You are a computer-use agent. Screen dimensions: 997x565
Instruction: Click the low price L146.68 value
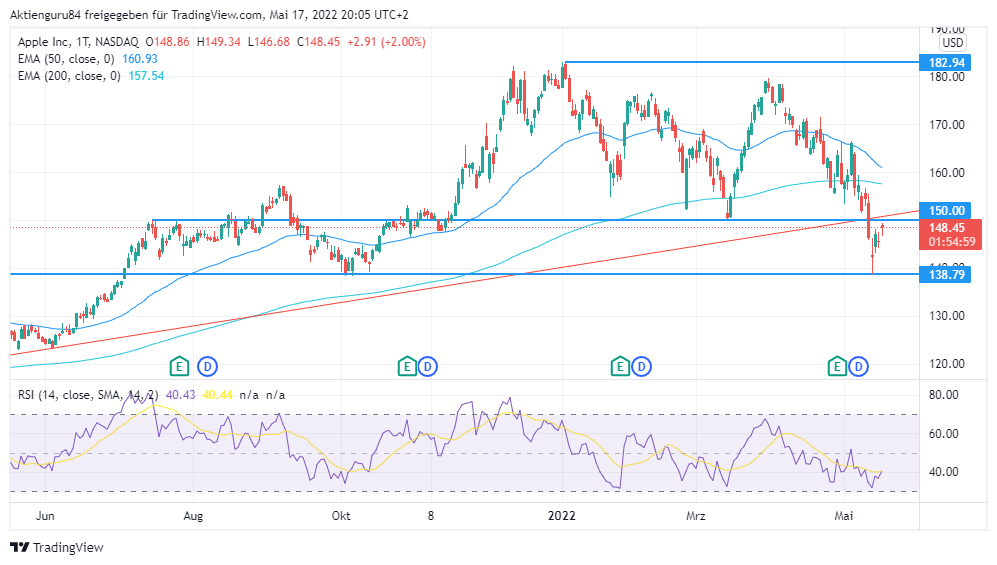pos(268,42)
